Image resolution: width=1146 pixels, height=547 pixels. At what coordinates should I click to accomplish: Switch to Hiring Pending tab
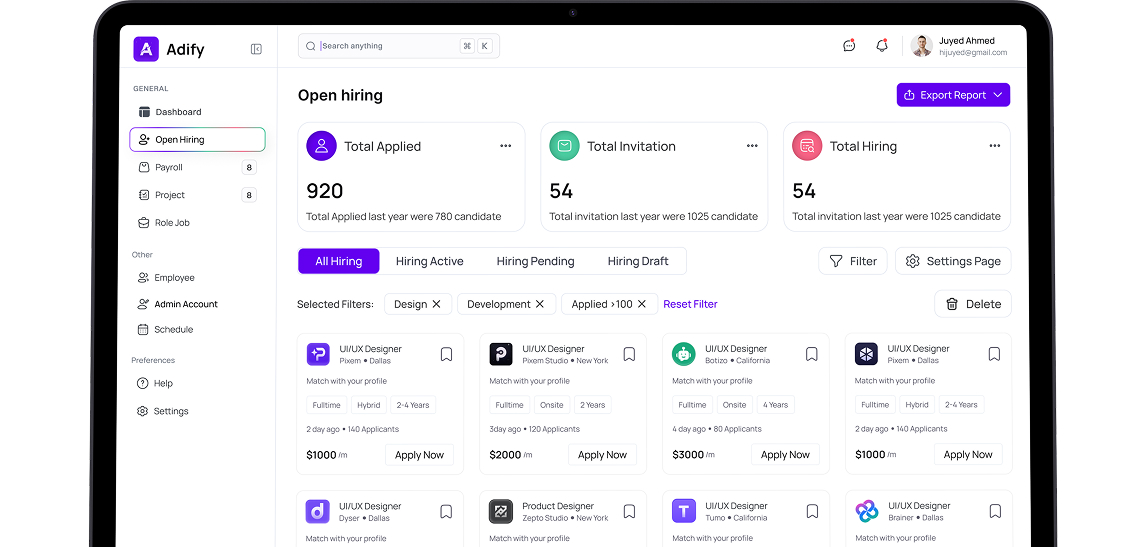pyautogui.click(x=536, y=261)
